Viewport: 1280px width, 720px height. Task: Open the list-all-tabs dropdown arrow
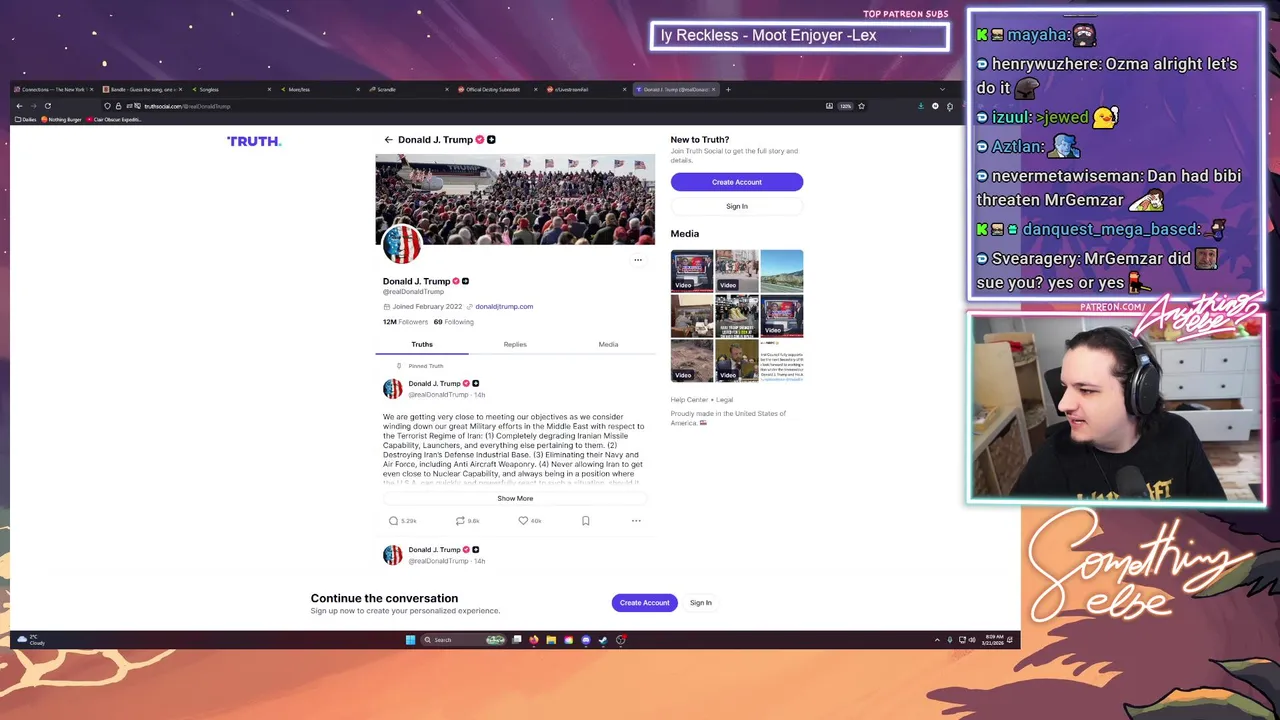click(x=942, y=89)
